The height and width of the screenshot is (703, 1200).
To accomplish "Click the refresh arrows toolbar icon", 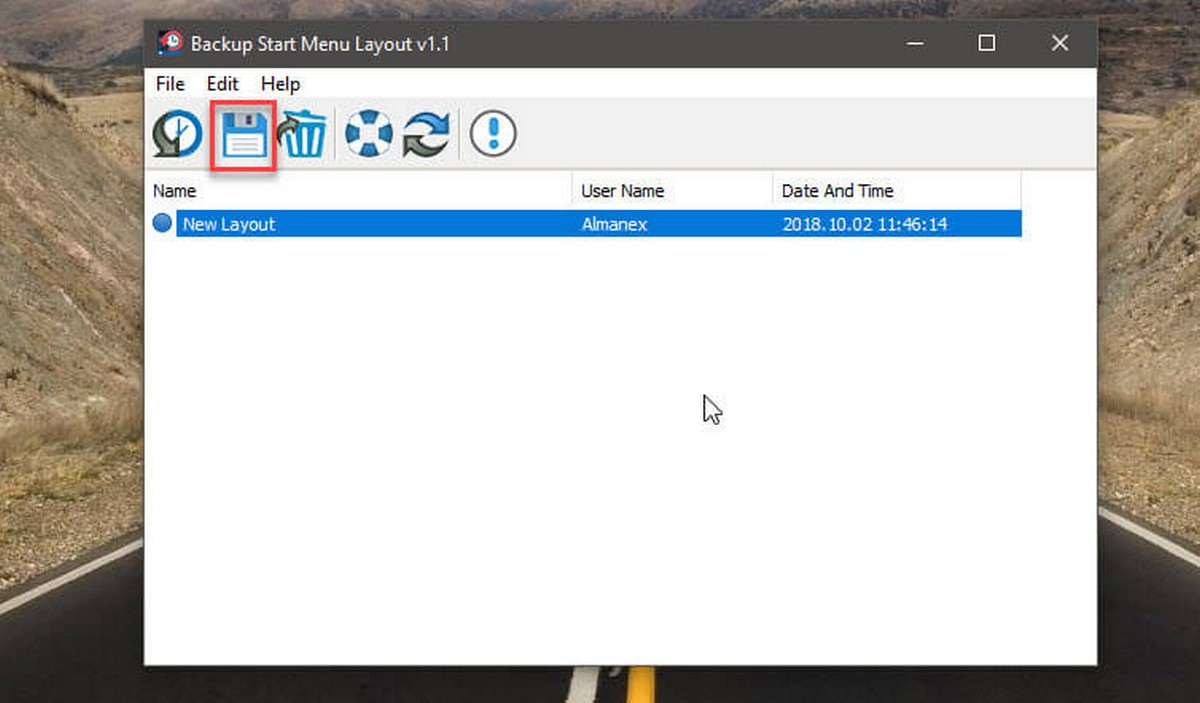I will point(426,134).
